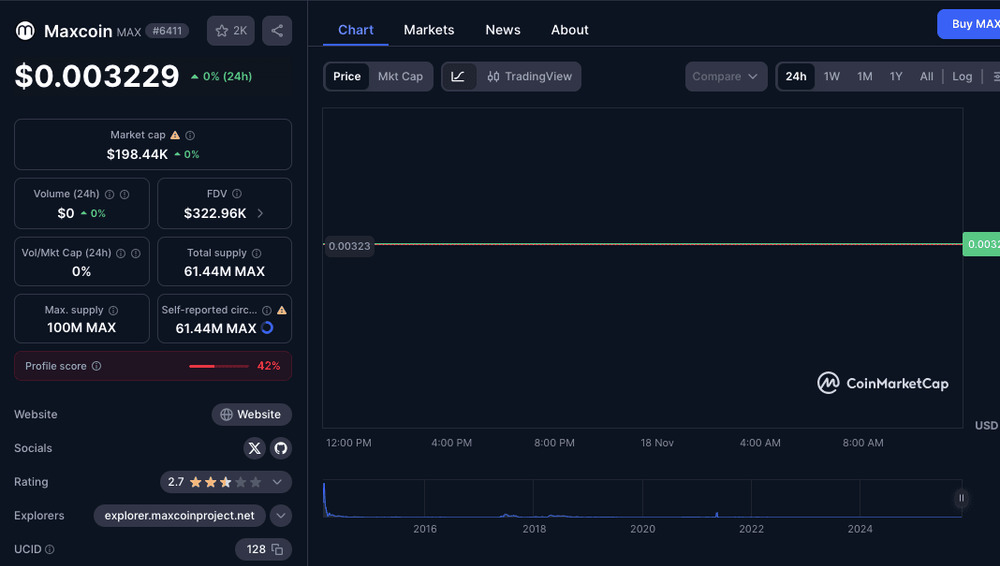Switch chart to Mkt Cap view
1000x566 pixels.
pyautogui.click(x=400, y=77)
